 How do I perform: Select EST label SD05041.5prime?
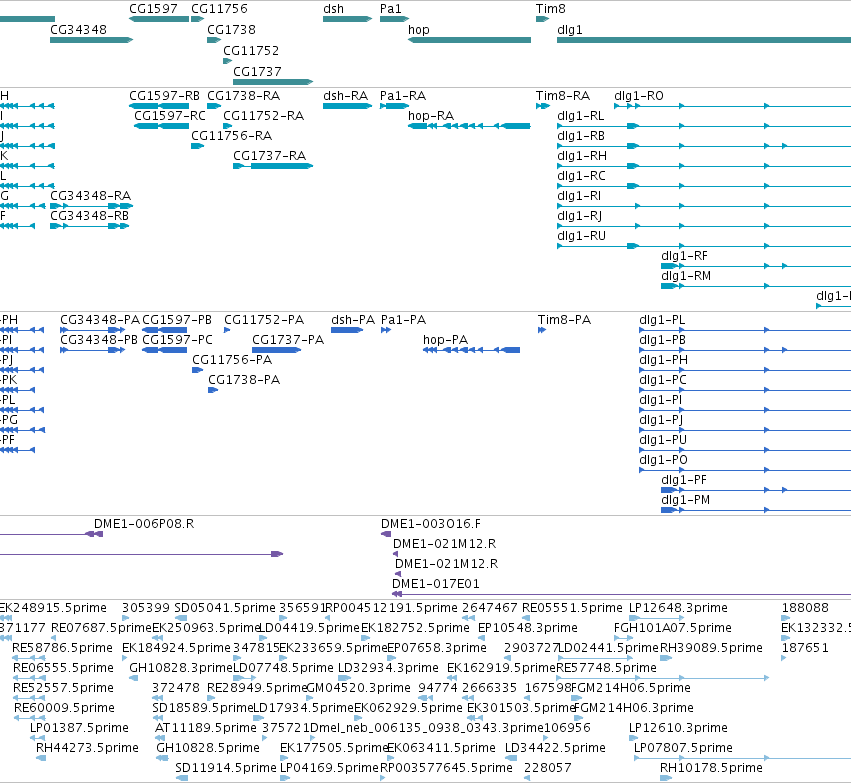coord(225,608)
